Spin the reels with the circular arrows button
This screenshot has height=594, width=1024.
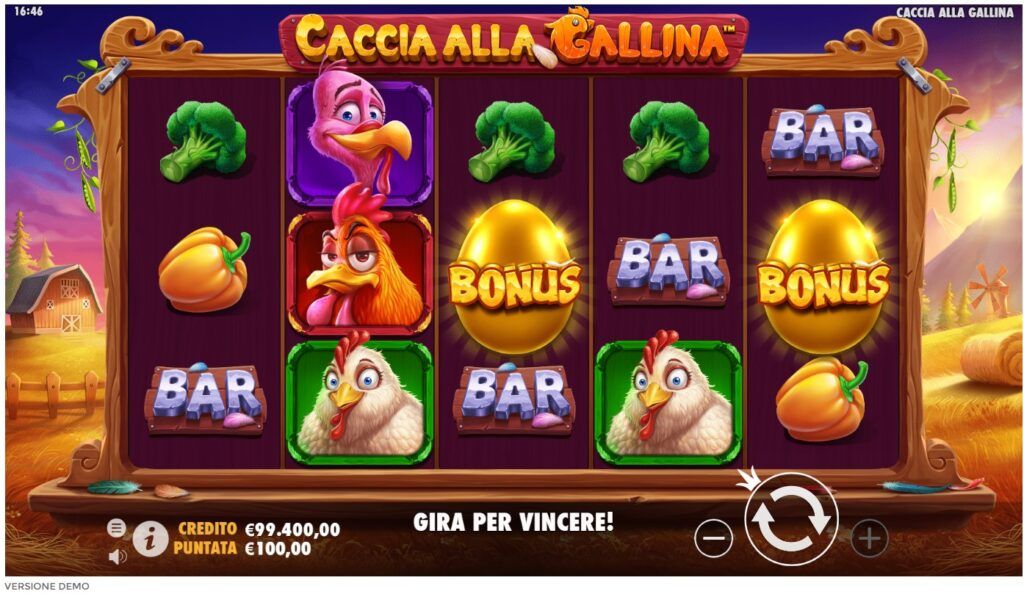tap(791, 519)
